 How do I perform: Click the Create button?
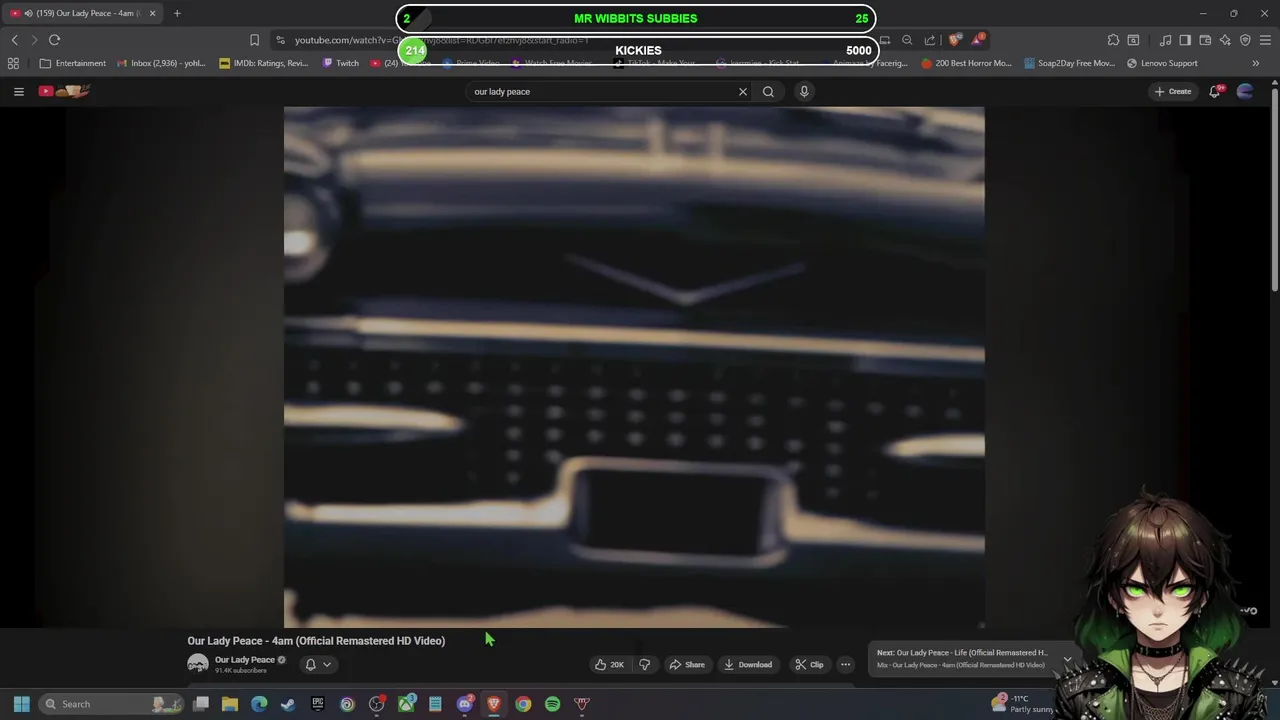coord(1173,91)
